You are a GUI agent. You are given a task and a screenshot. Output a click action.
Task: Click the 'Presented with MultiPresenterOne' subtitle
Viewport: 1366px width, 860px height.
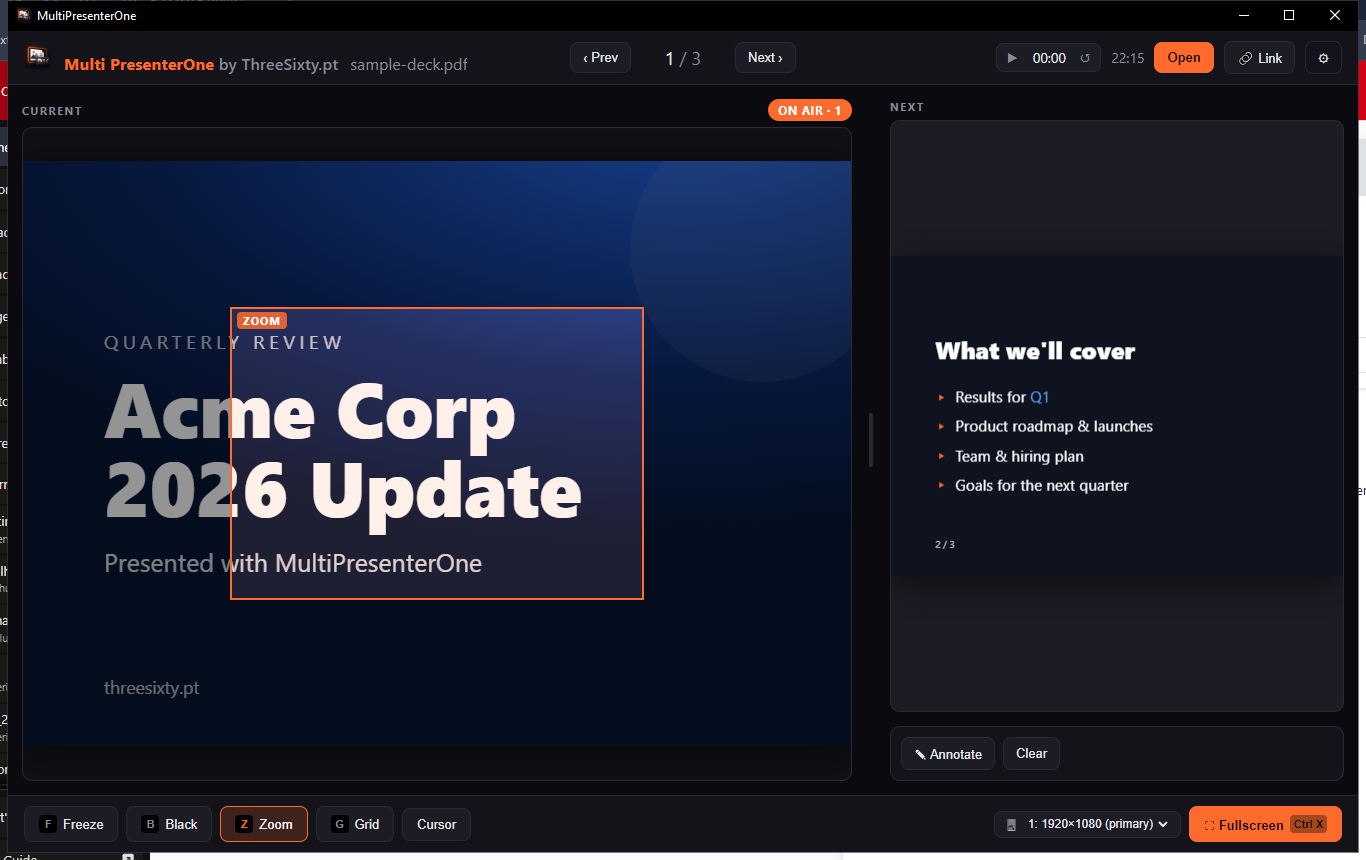(x=293, y=563)
